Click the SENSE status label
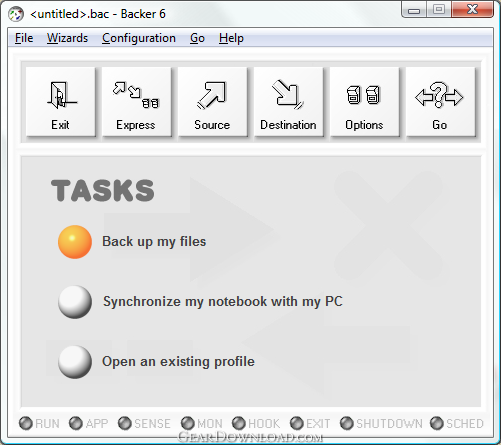The image size is (501, 445). tap(152, 424)
